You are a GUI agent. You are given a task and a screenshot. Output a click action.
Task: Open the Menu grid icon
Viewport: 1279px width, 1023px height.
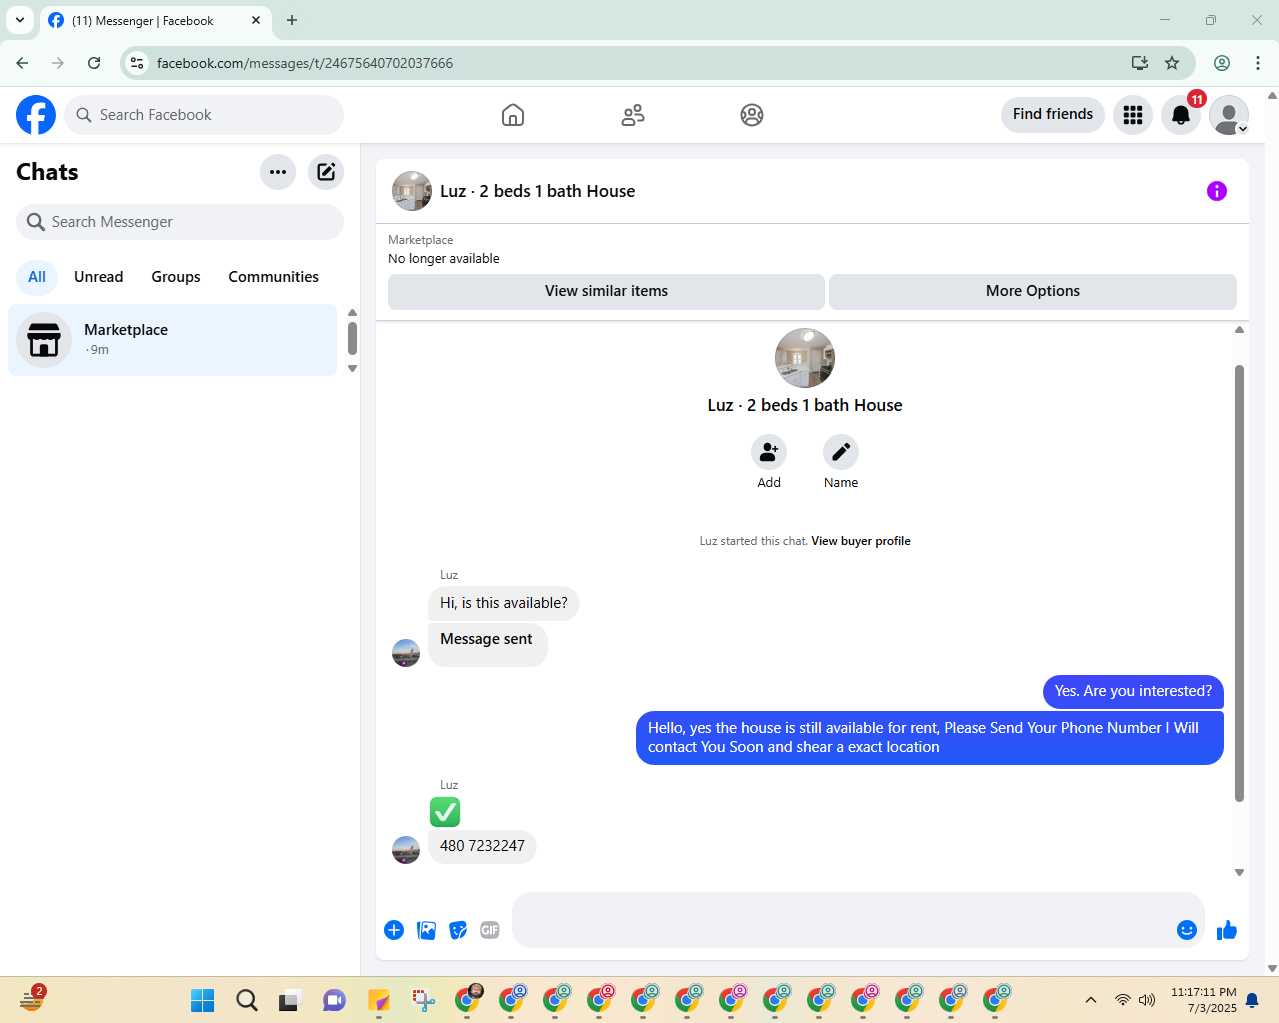pos(1133,115)
